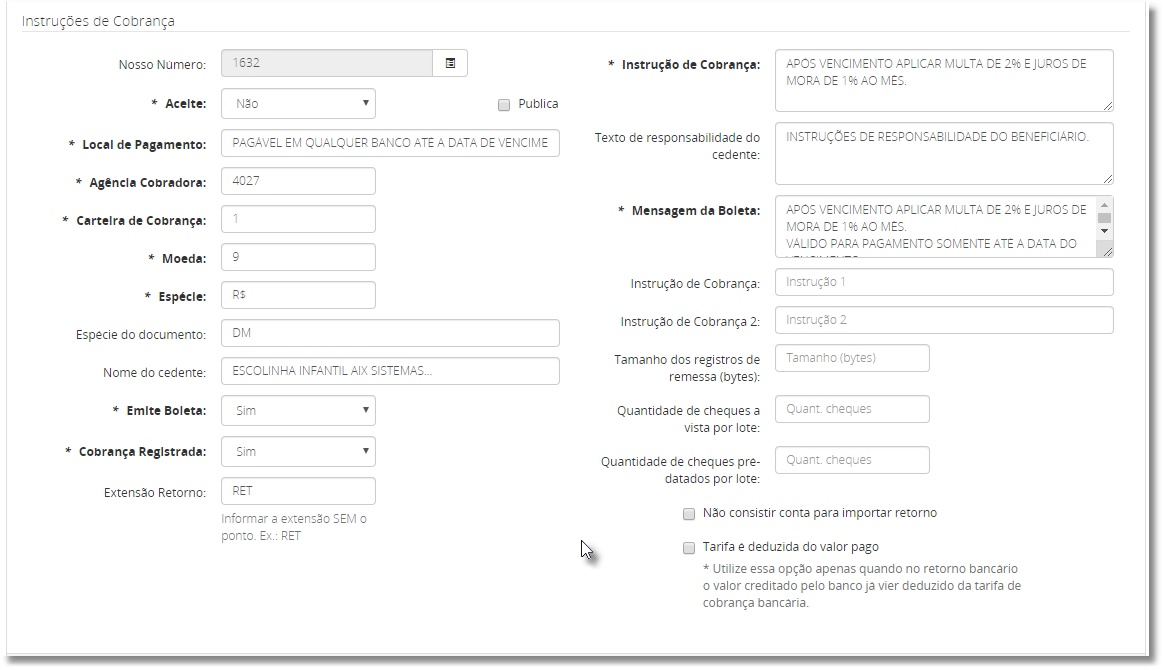Enable the Publica checkbox
This screenshot has height=670, width=1163.
click(x=504, y=104)
